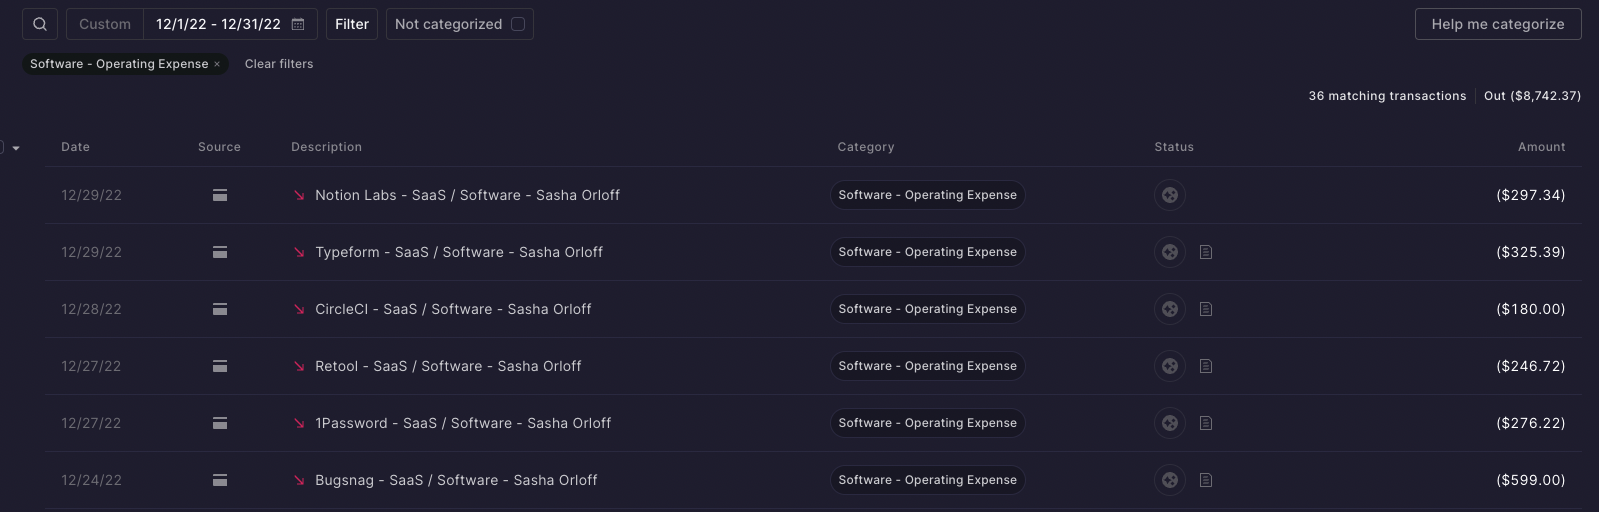The width and height of the screenshot is (1599, 512).
Task: Click the source card icon for Bugsnag
Action: (x=220, y=480)
